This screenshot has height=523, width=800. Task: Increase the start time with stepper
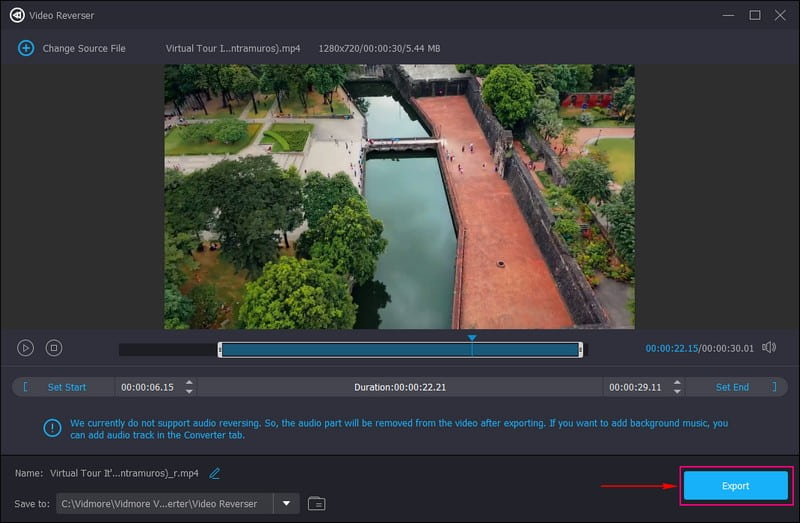pos(190,382)
